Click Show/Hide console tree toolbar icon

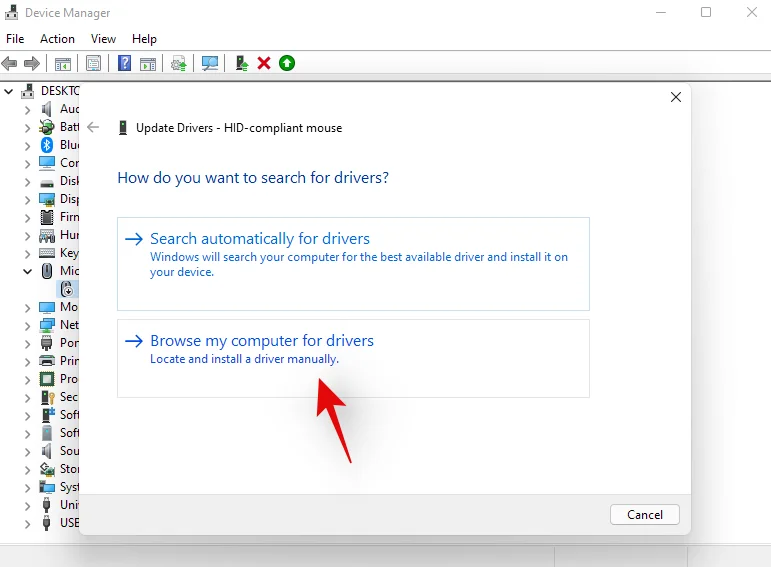click(x=63, y=63)
